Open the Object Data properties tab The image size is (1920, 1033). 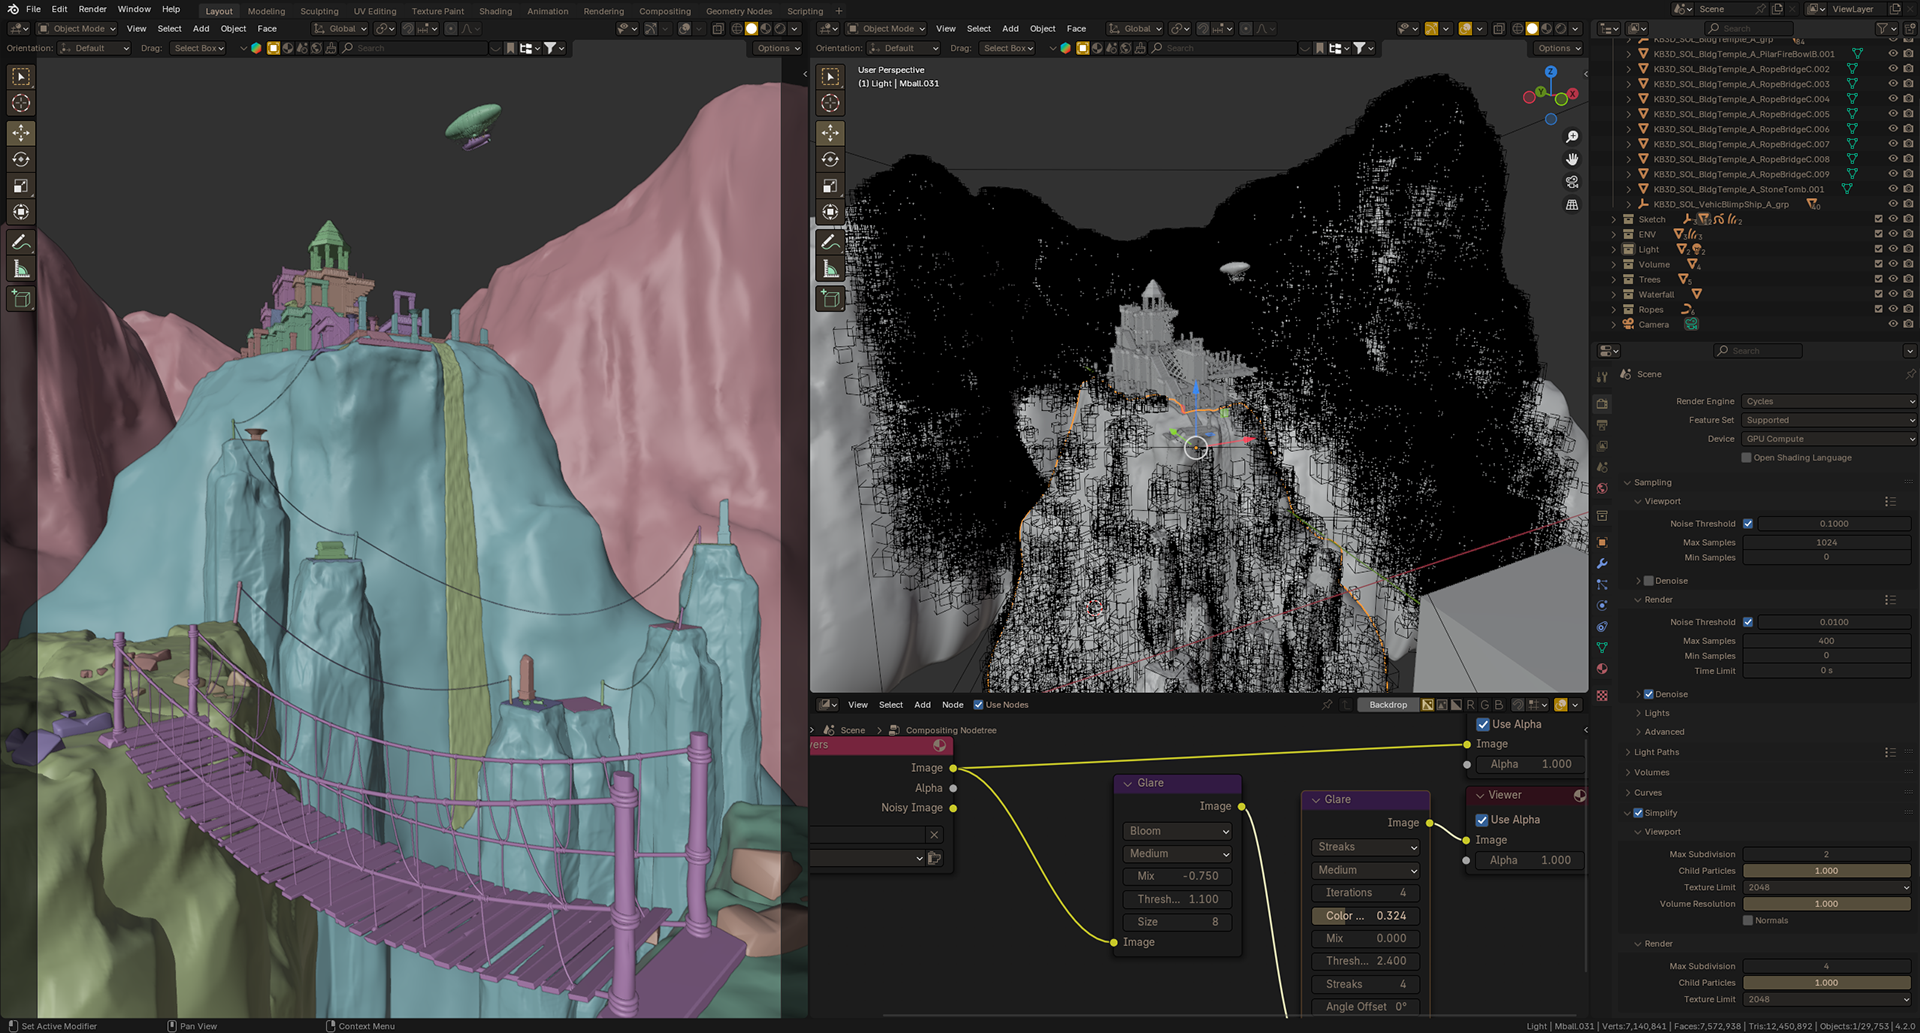[1602, 648]
